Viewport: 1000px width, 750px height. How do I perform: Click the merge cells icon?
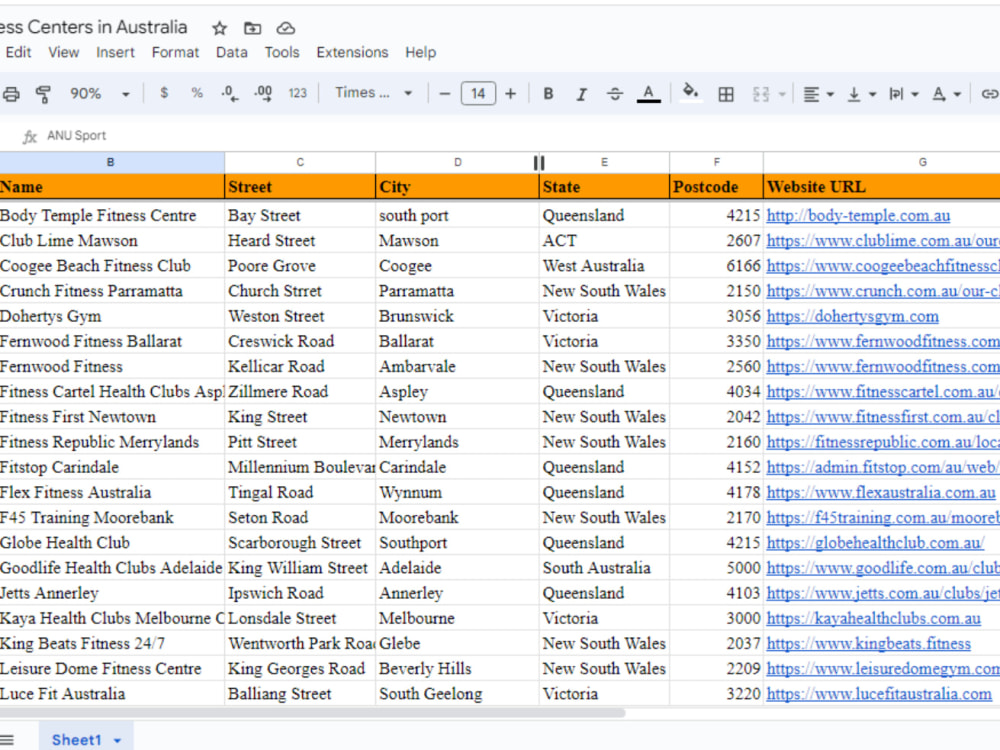point(760,94)
